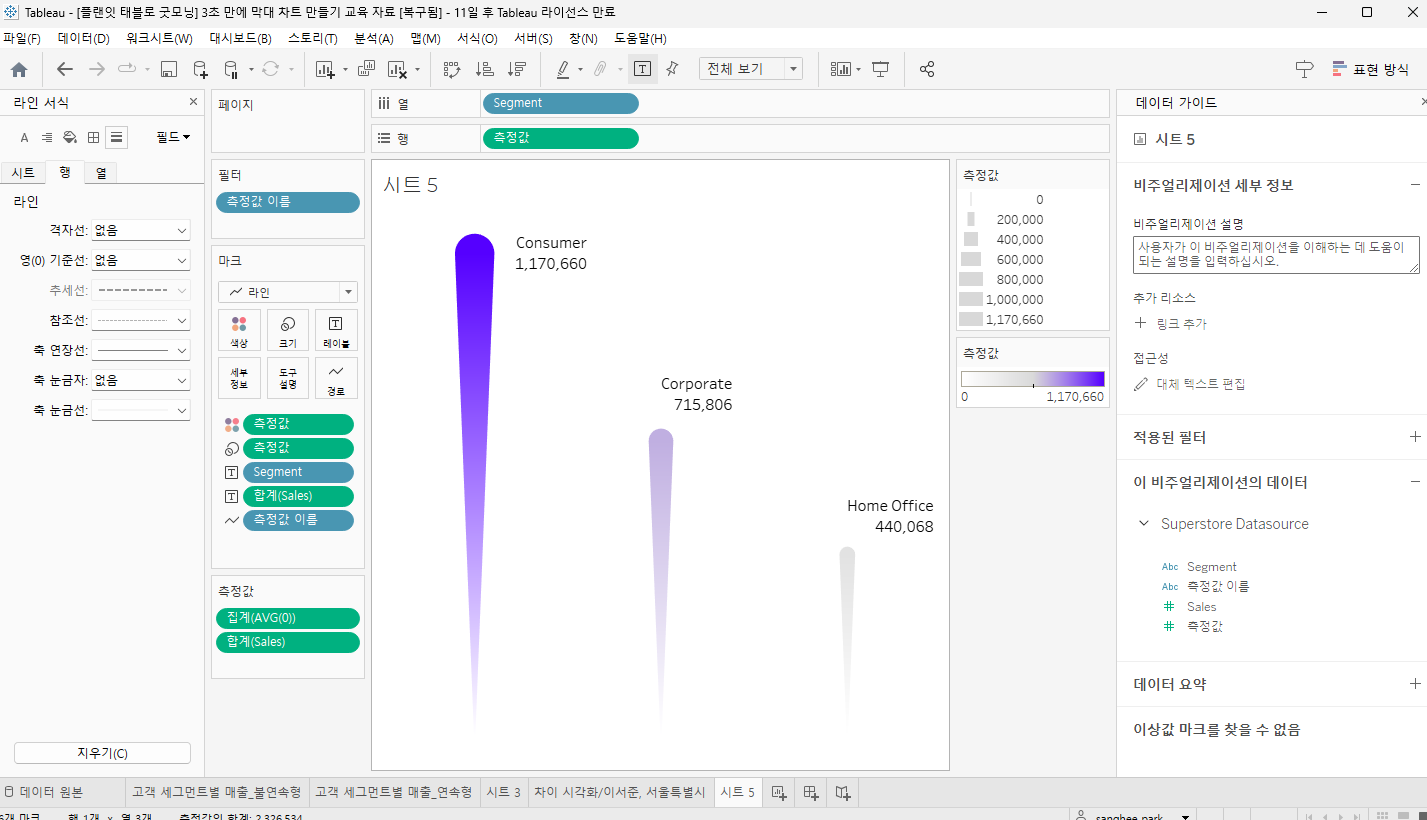The image size is (1427, 820).
Task: Click the add new data source icon
Action: pyautogui.click(x=201, y=69)
